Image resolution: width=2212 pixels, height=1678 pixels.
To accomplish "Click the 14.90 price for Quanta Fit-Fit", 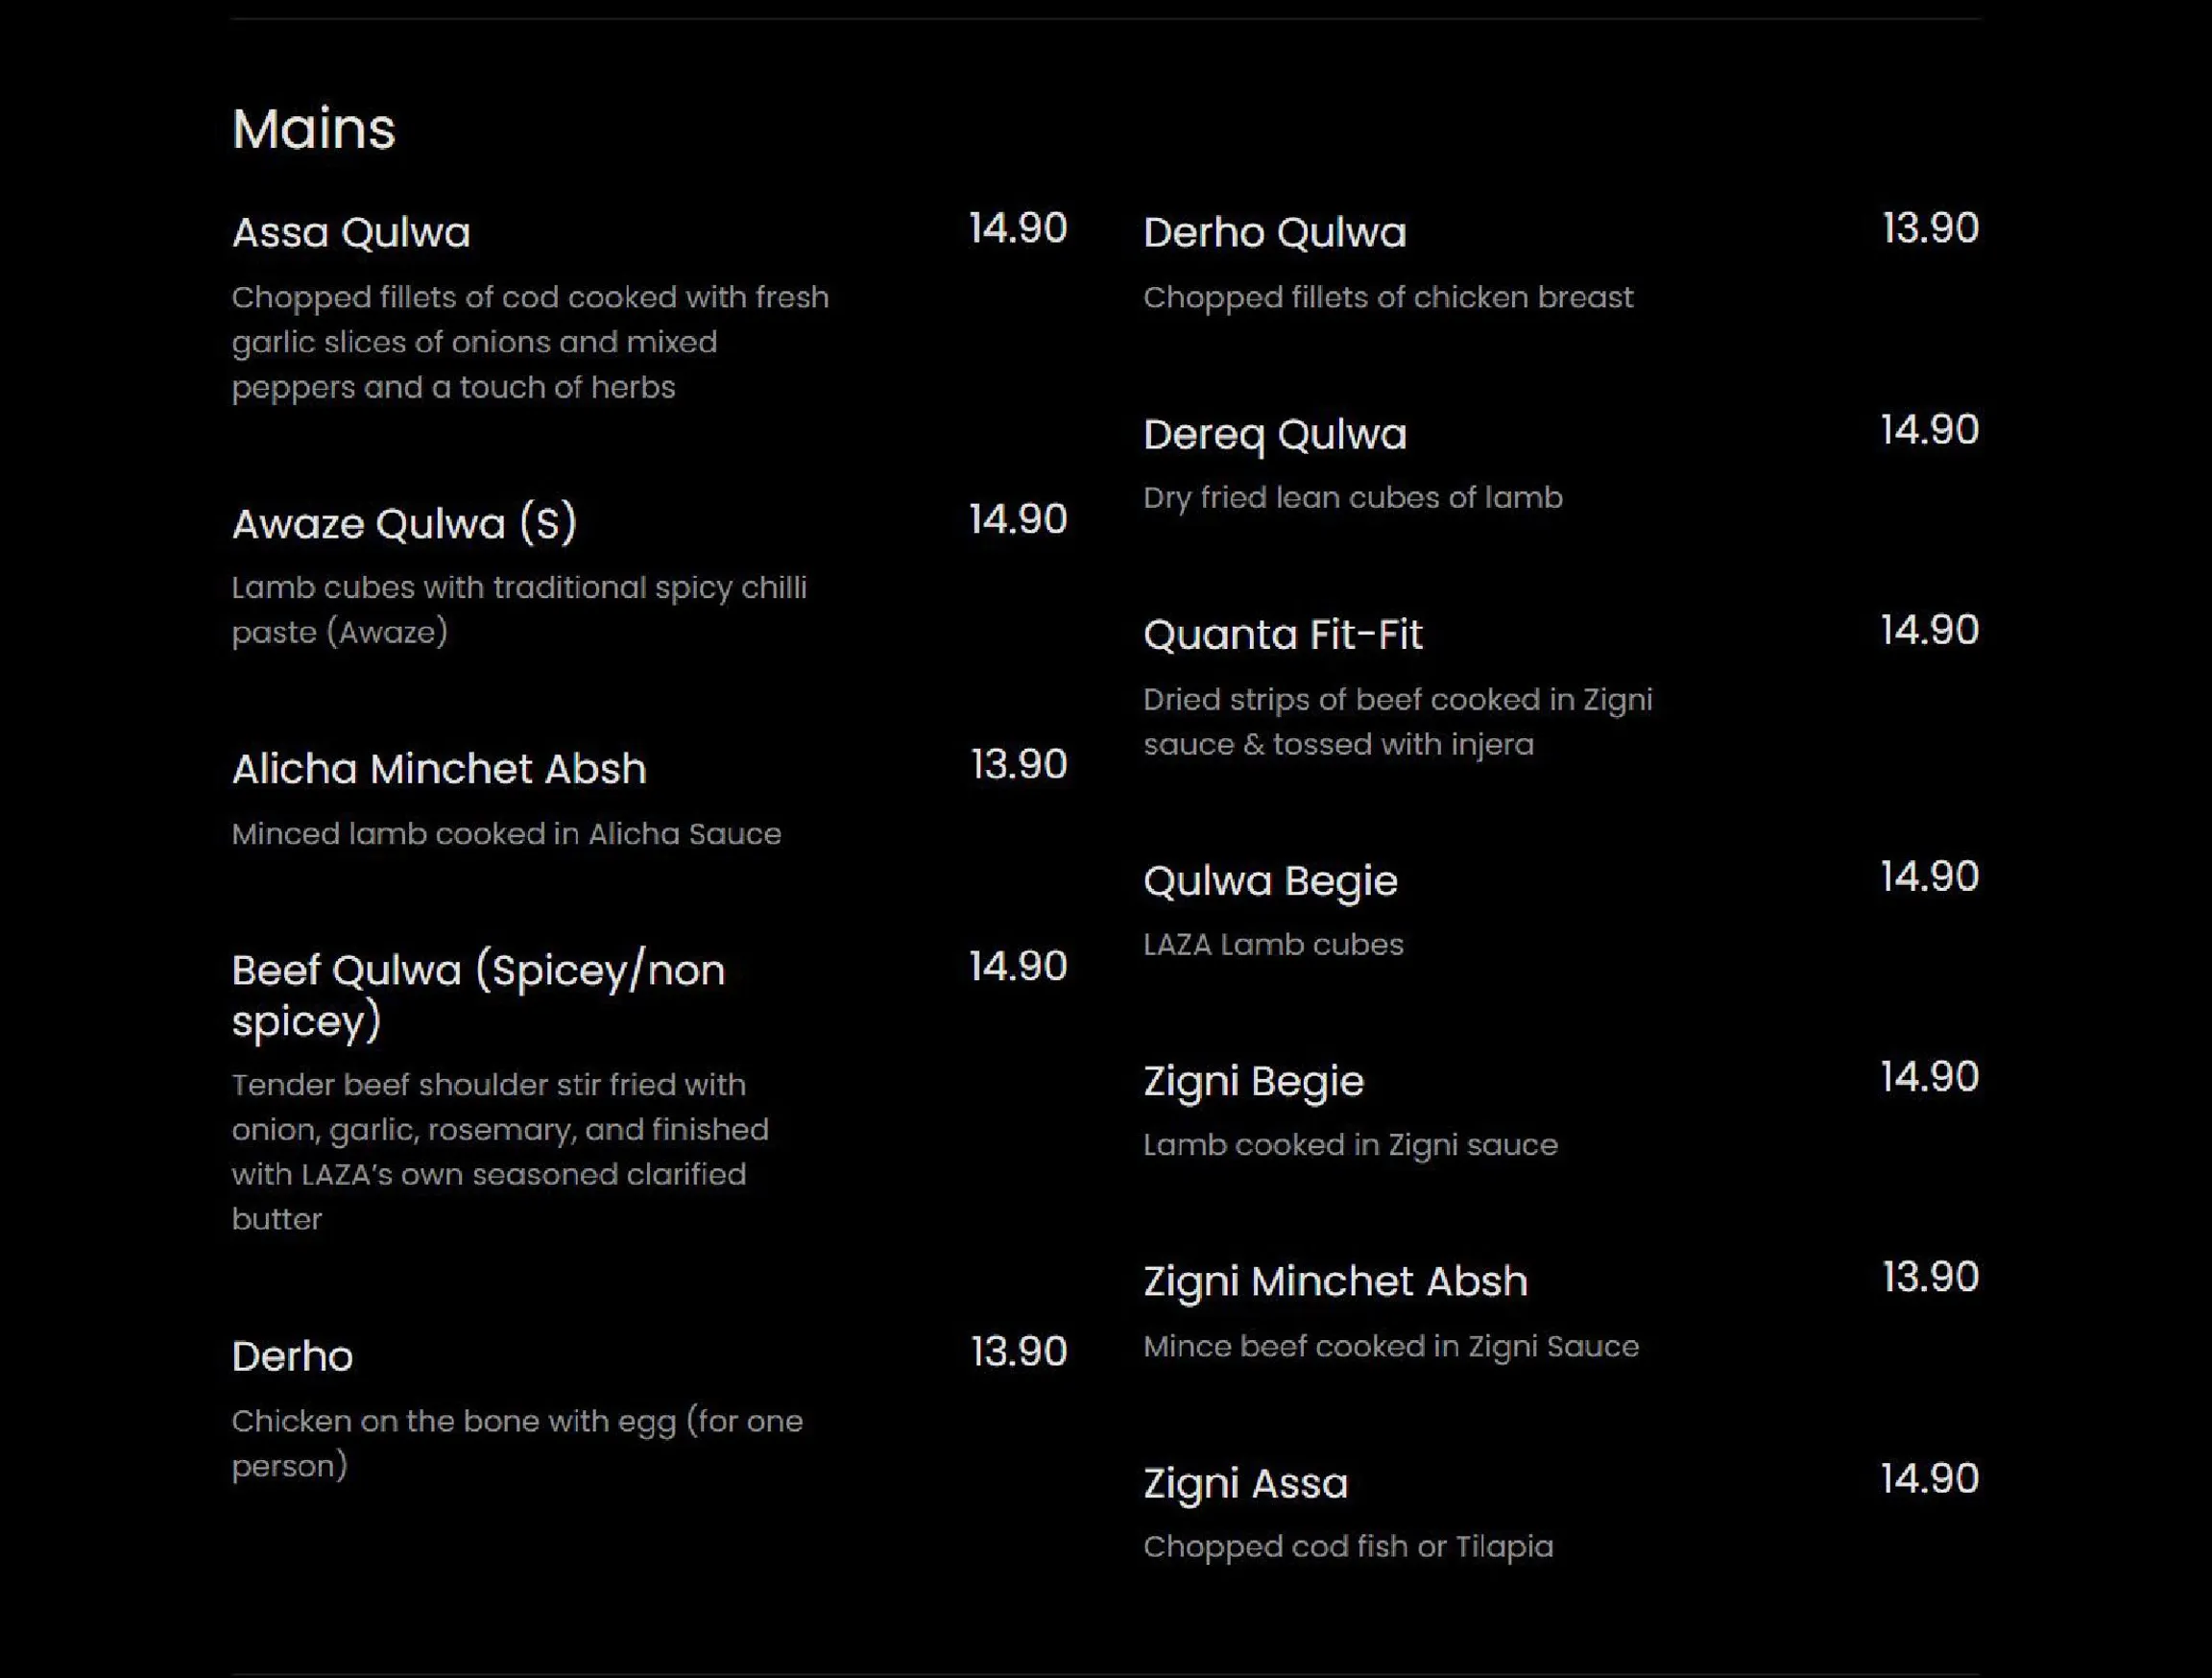I will [x=1929, y=630].
